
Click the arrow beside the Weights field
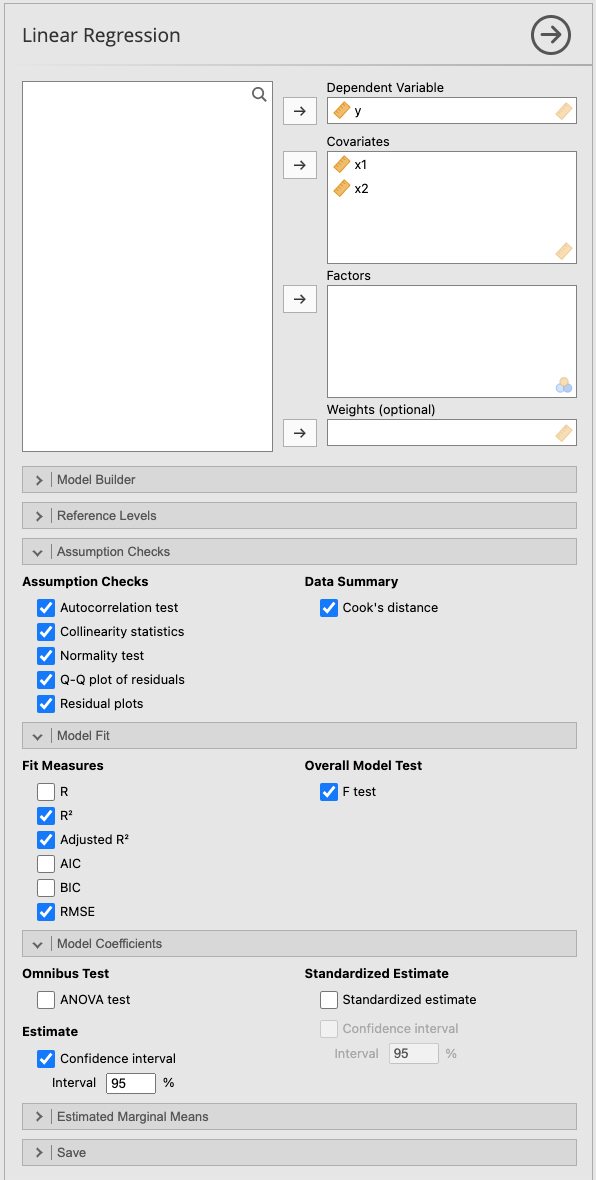click(x=300, y=432)
